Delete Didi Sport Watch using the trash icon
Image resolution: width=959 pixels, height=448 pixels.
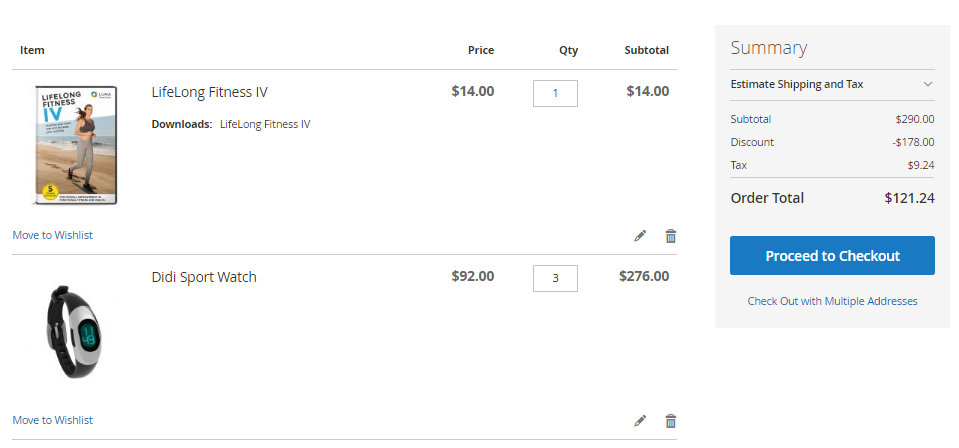671,421
